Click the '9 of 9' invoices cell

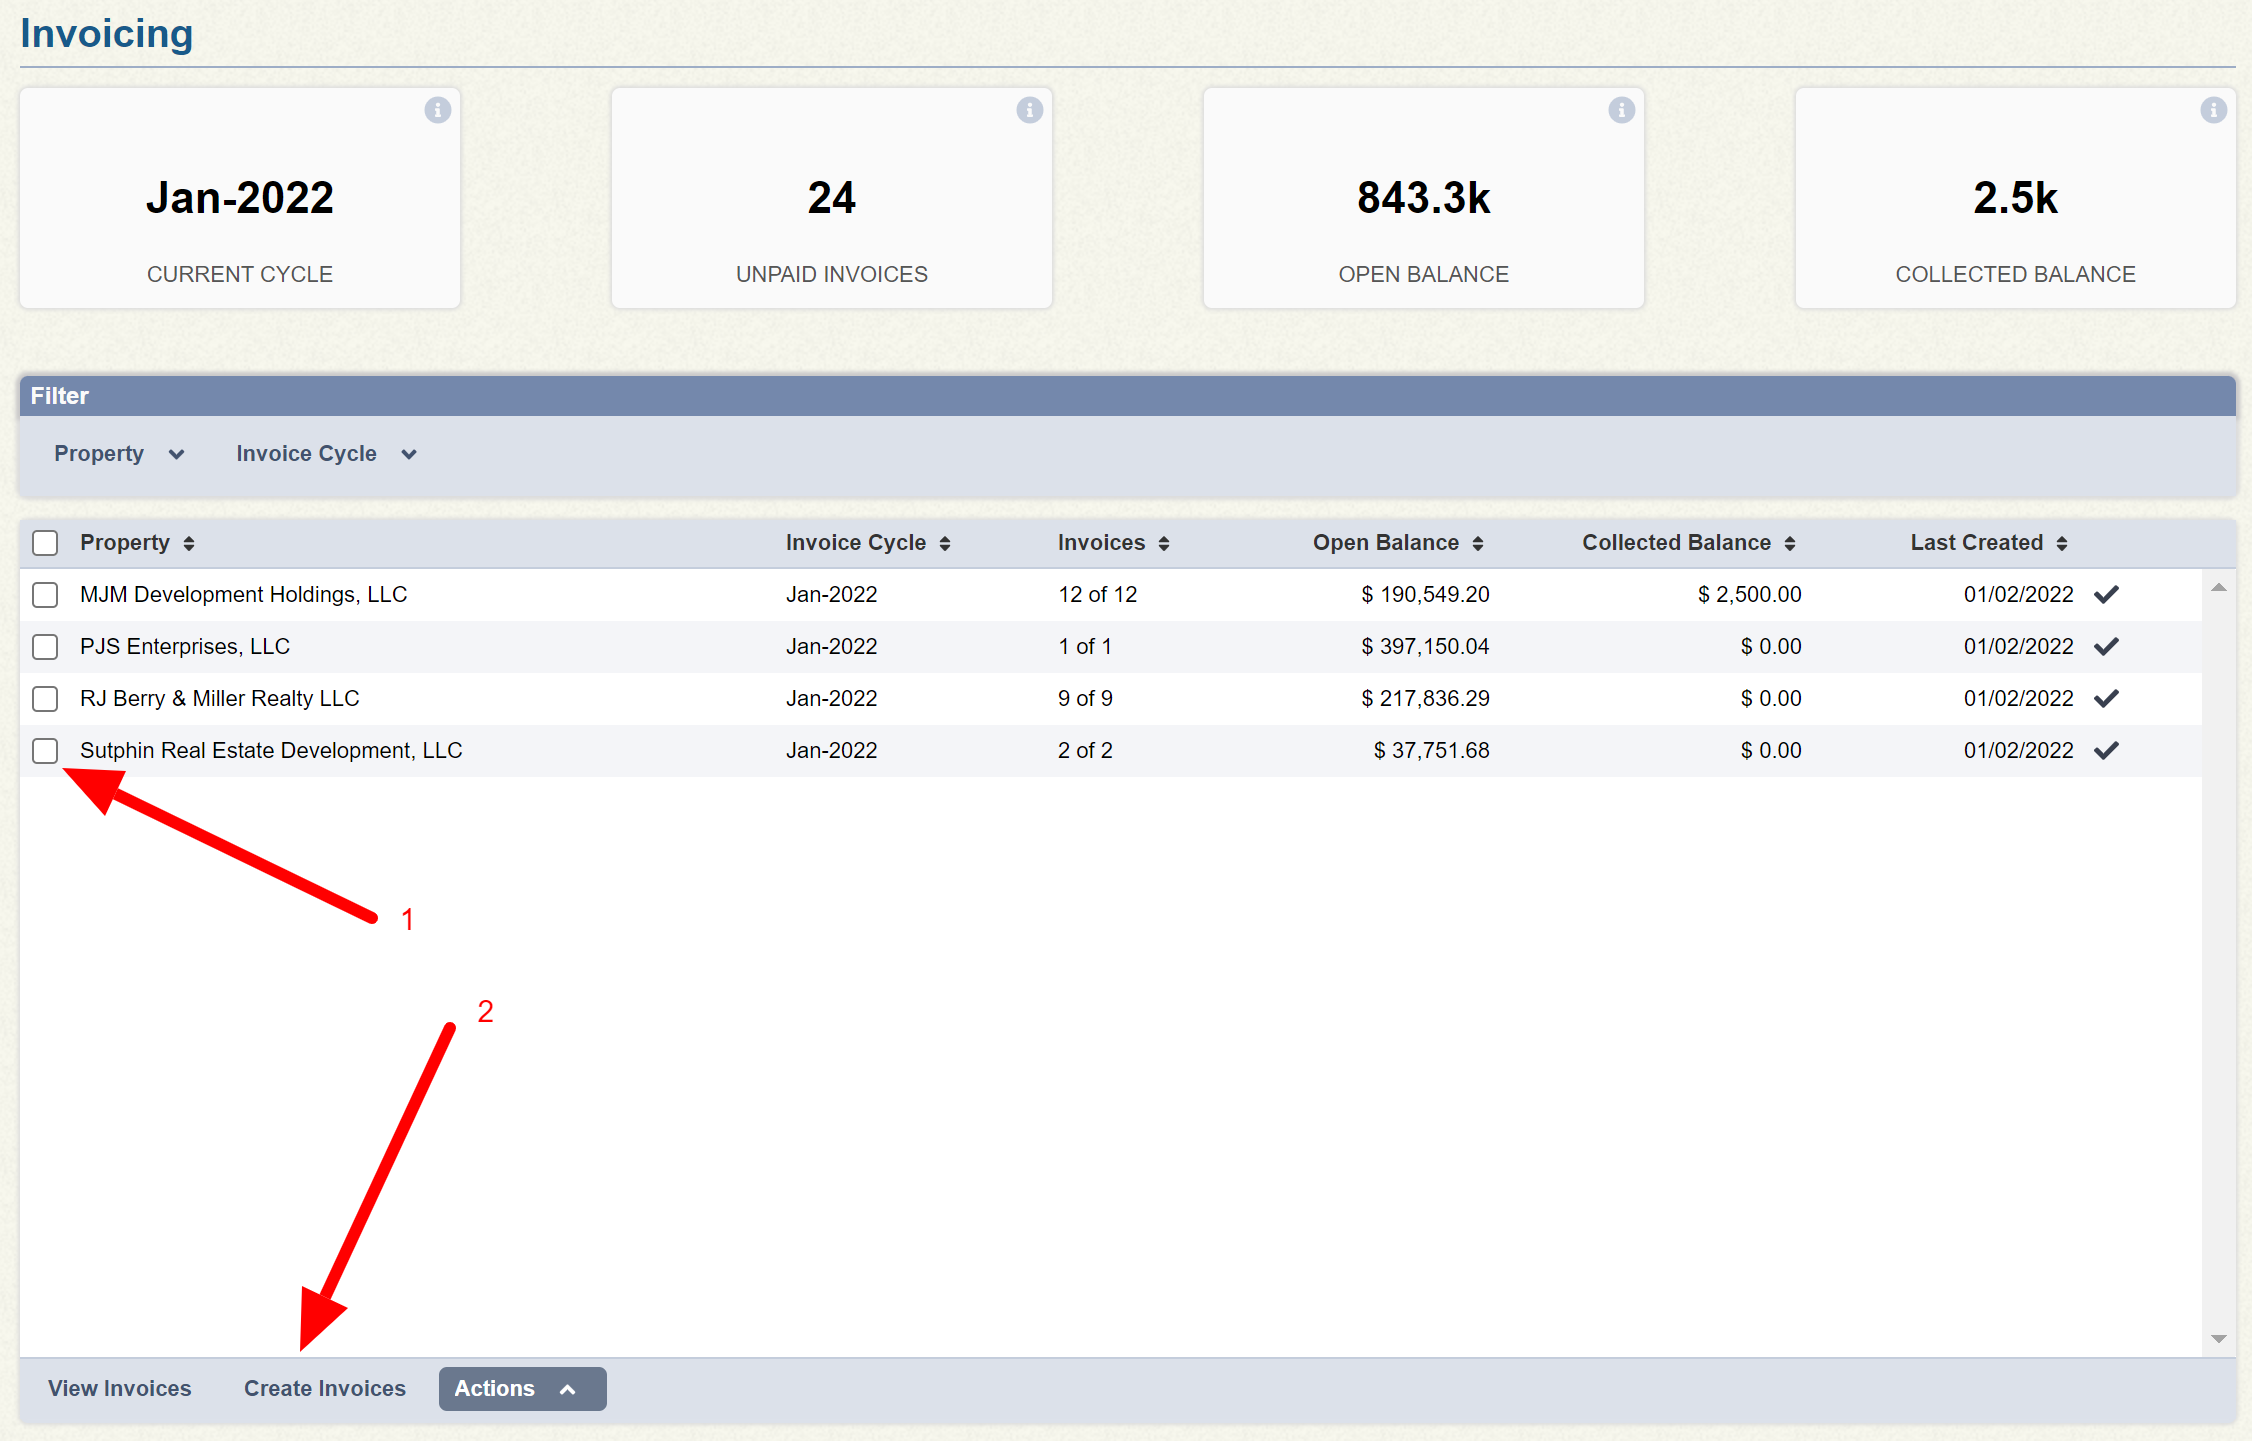point(1085,699)
